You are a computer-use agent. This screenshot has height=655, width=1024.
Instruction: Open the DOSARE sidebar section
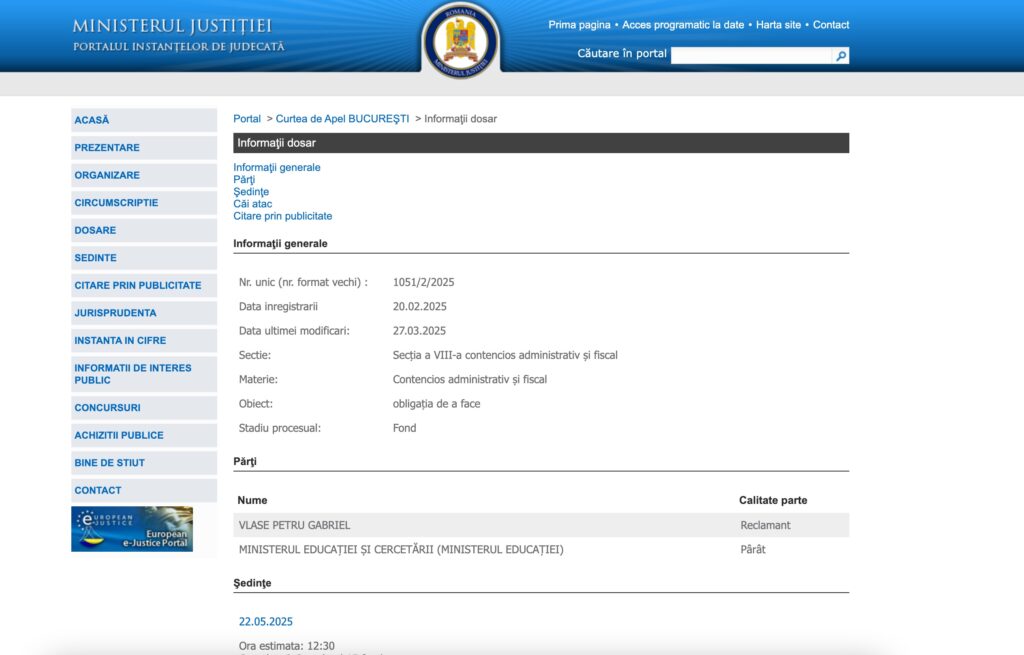click(x=95, y=230)
